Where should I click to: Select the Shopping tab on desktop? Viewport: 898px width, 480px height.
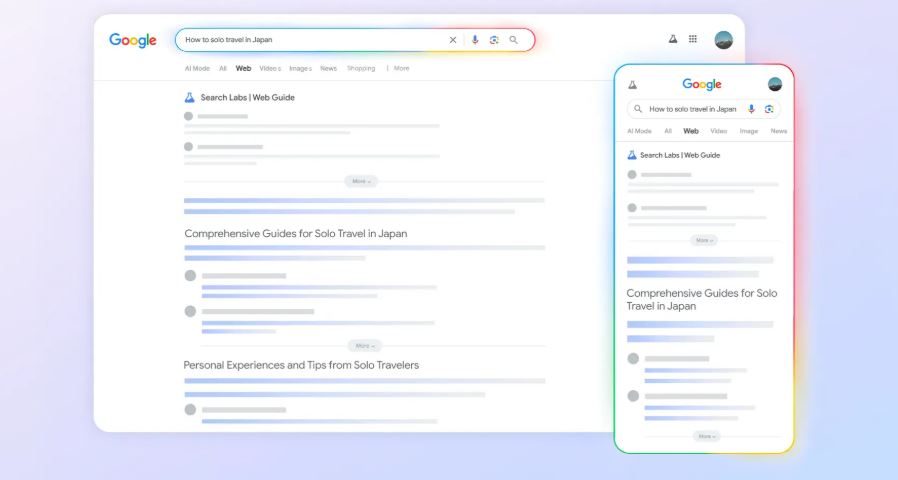point(361,69)
